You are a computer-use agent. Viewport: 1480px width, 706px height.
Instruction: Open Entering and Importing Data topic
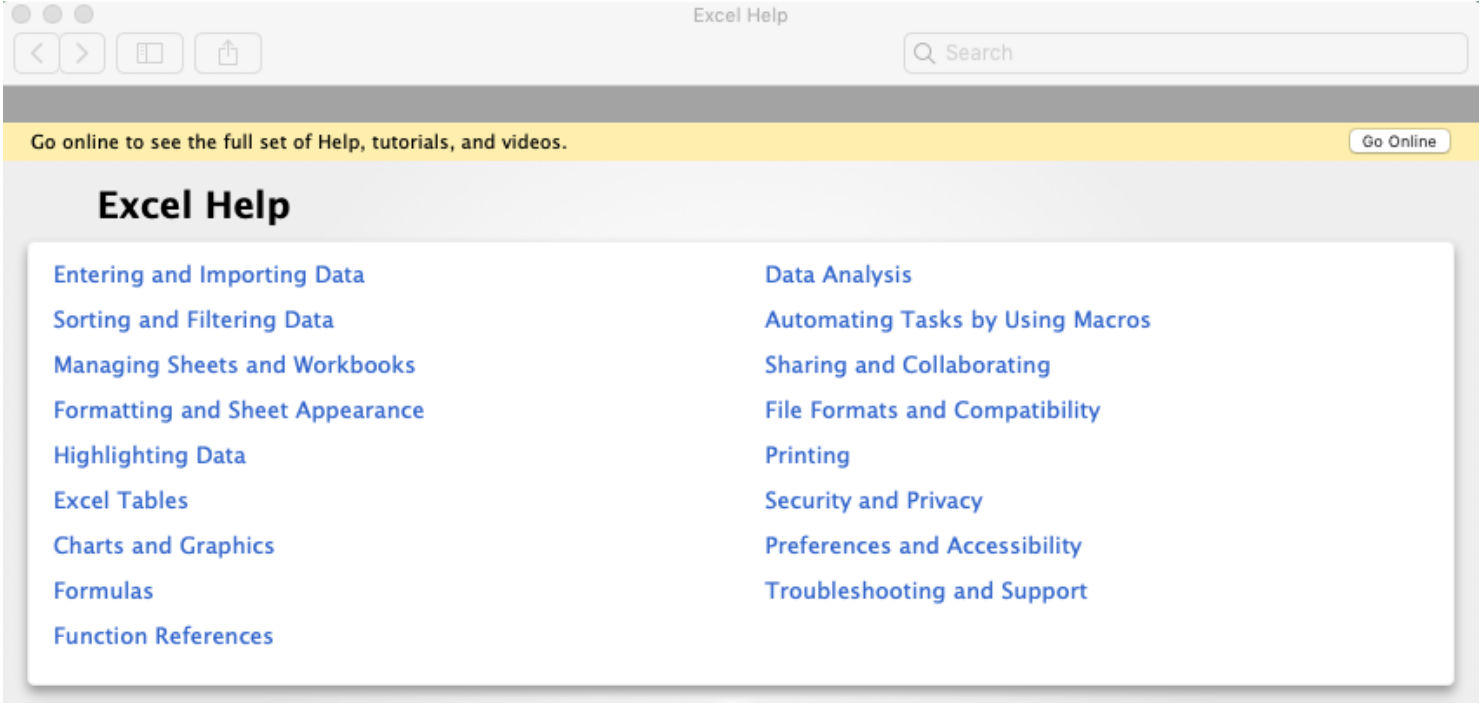point(209,274)
